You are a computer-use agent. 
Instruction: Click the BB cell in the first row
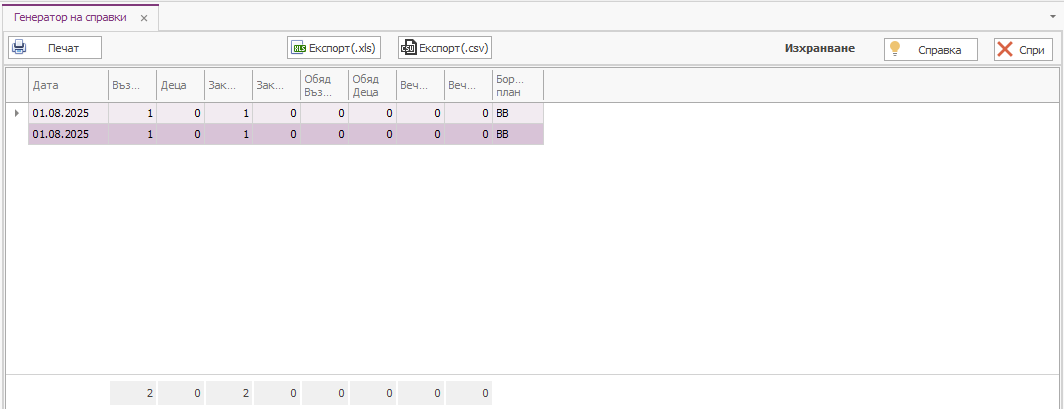pos(517,113)
